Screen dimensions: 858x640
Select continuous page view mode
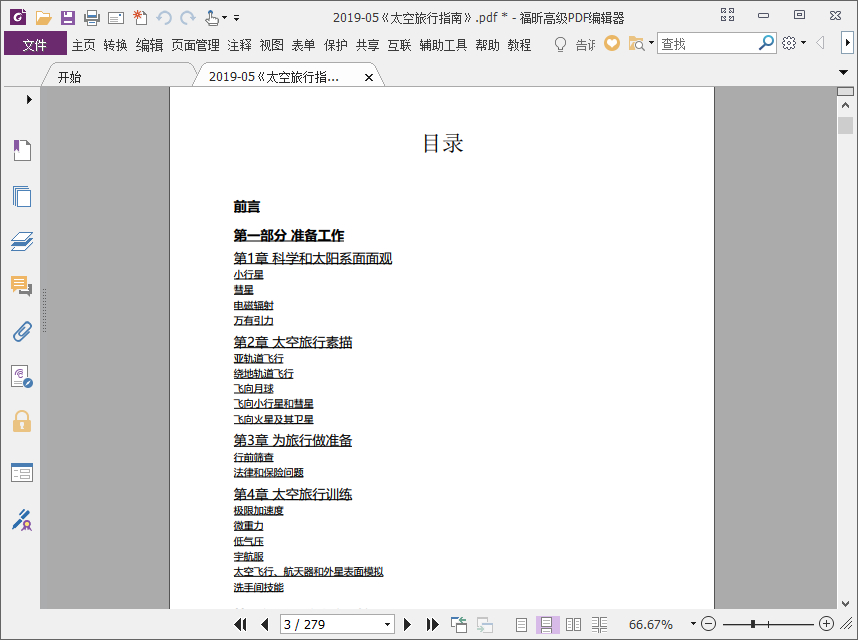(546, 624)
